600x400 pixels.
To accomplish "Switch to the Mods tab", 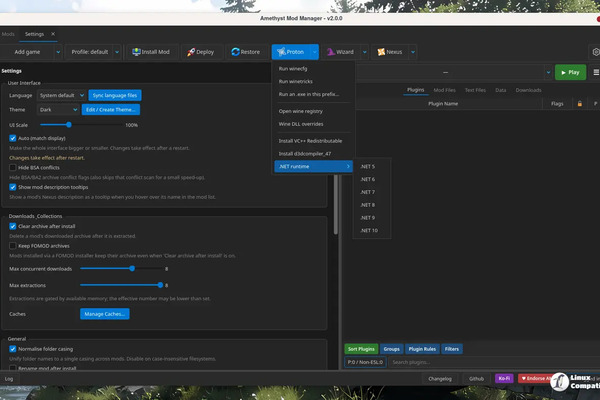I will [x=8, y=34].
